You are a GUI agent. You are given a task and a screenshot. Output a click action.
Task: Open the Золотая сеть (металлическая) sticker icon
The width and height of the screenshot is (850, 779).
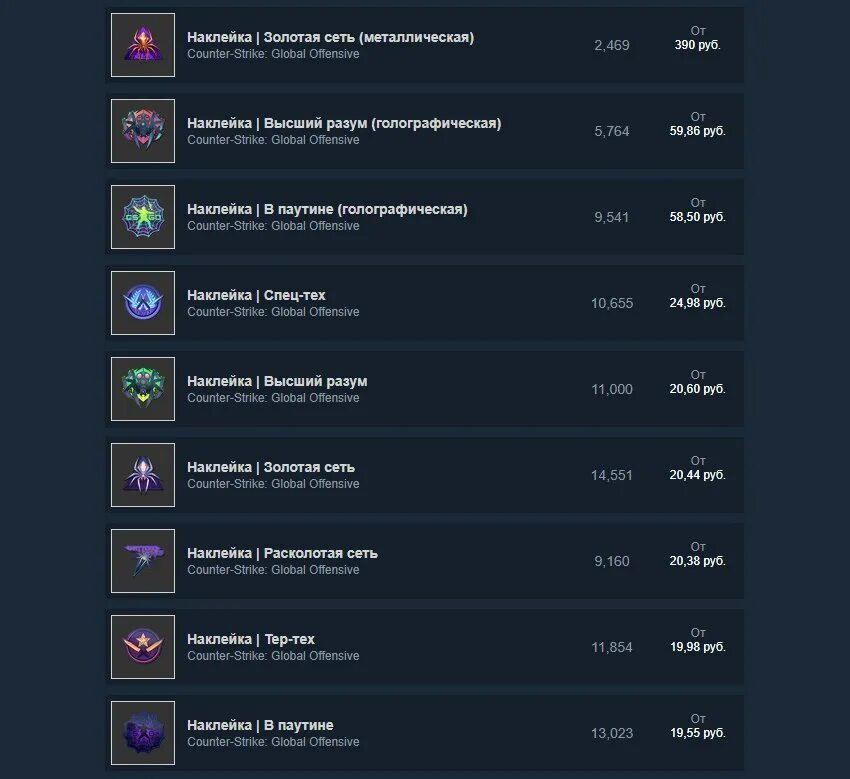coord(143,45)
